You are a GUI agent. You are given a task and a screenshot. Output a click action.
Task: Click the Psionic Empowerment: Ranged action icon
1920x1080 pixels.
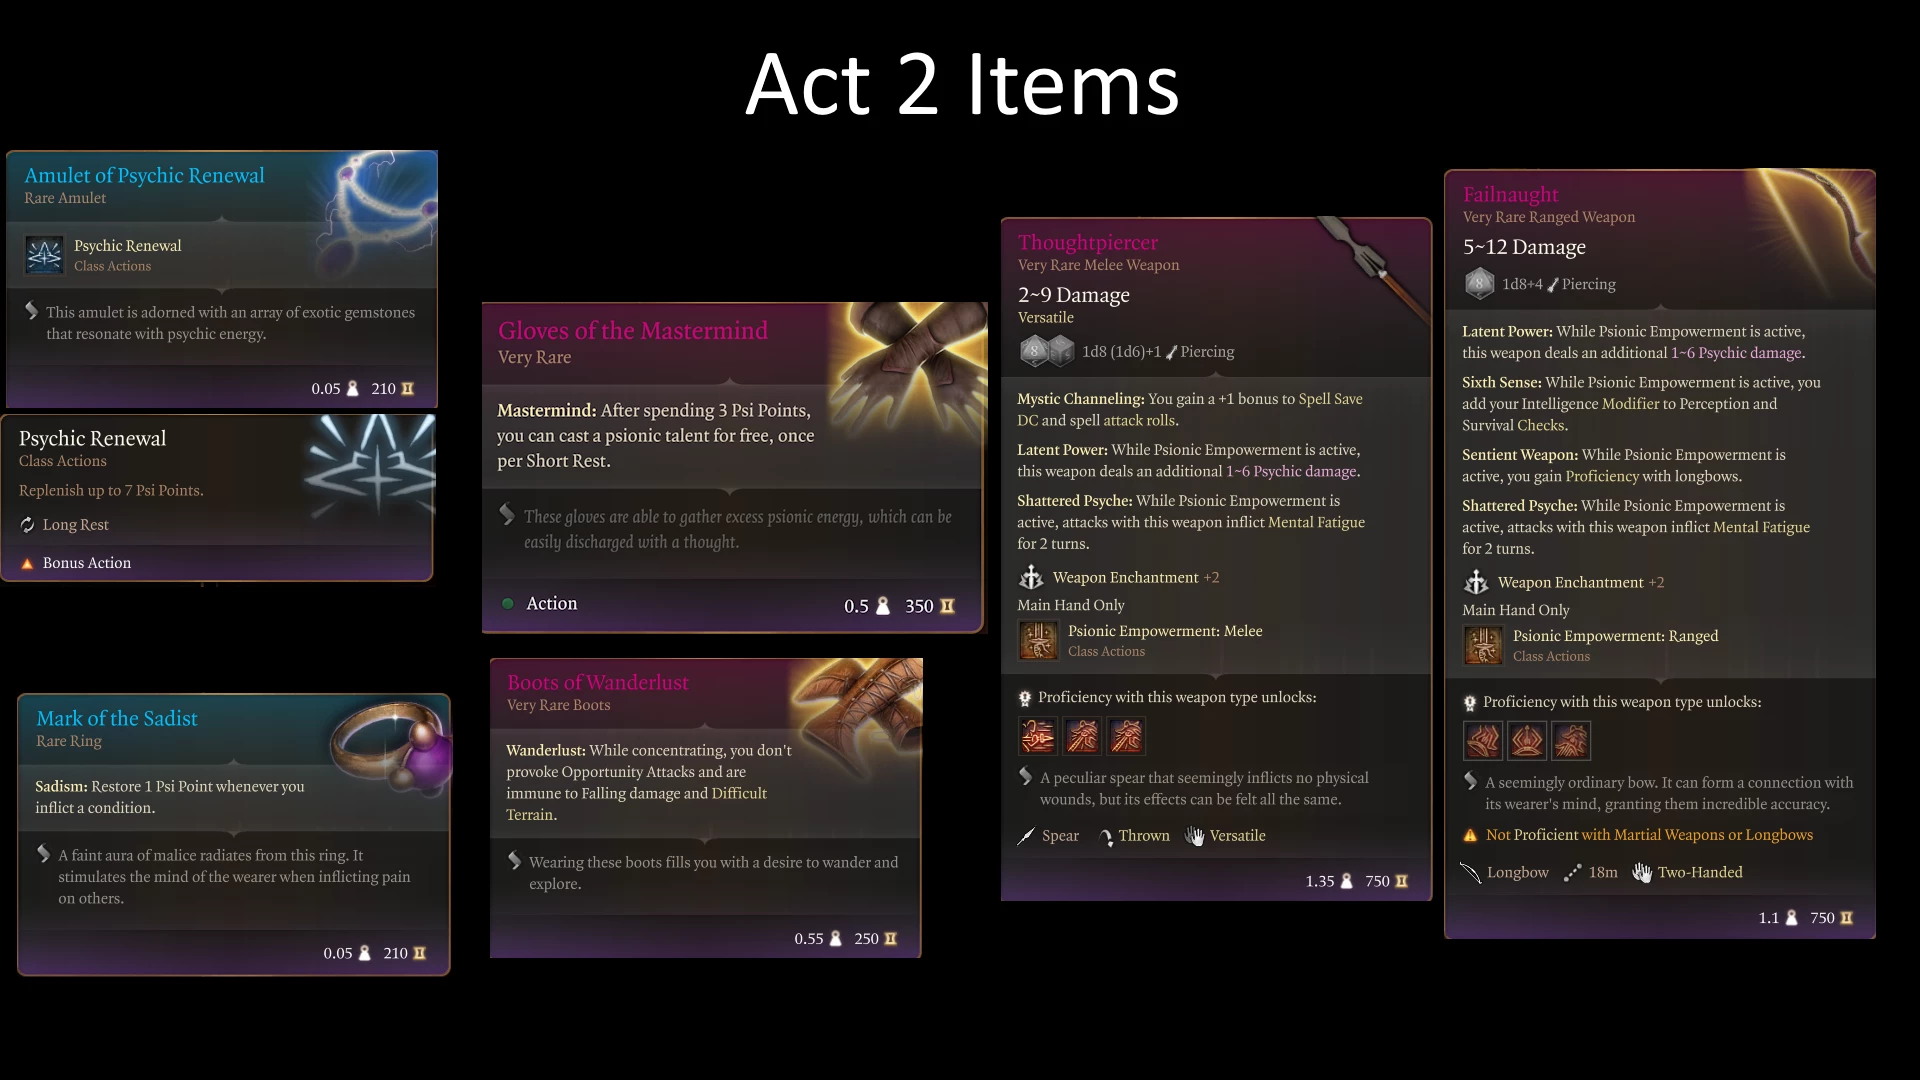click(x=1483, y=645)
